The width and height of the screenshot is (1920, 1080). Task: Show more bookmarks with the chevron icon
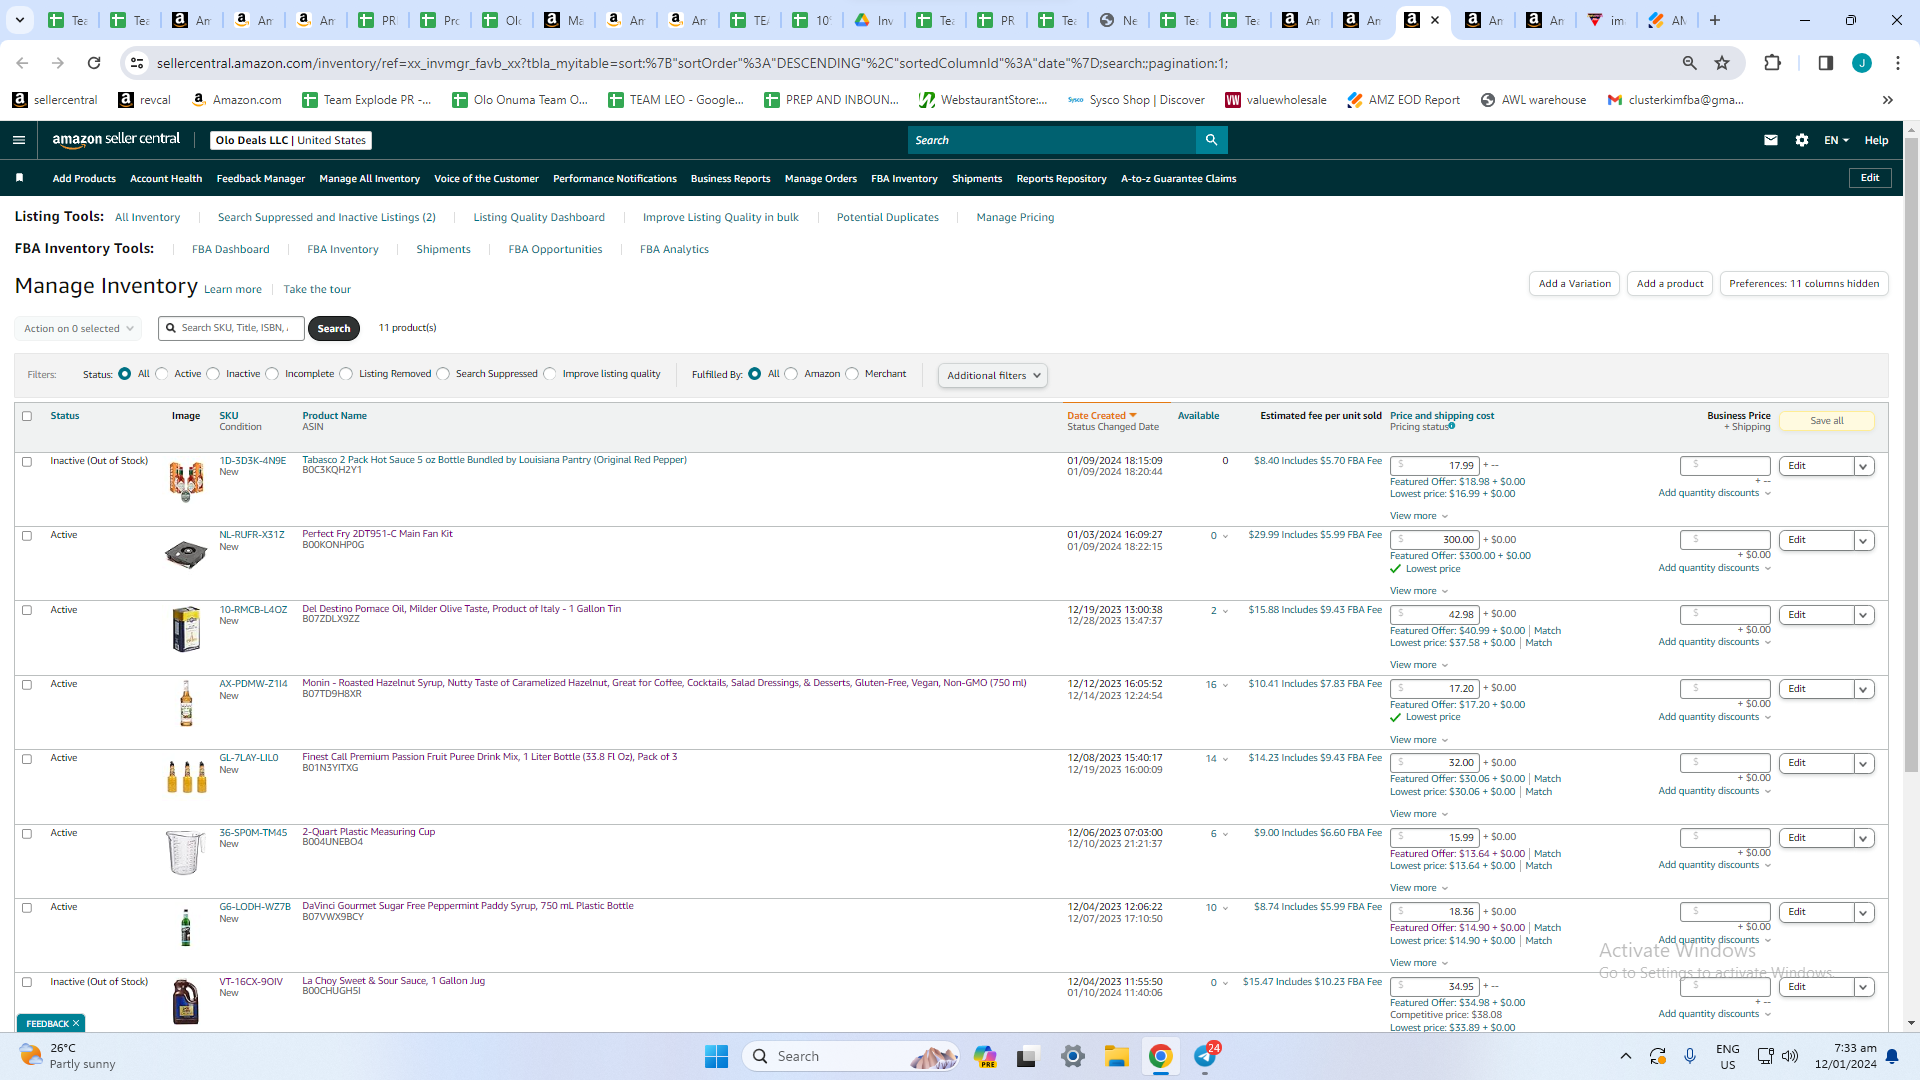1888,100
